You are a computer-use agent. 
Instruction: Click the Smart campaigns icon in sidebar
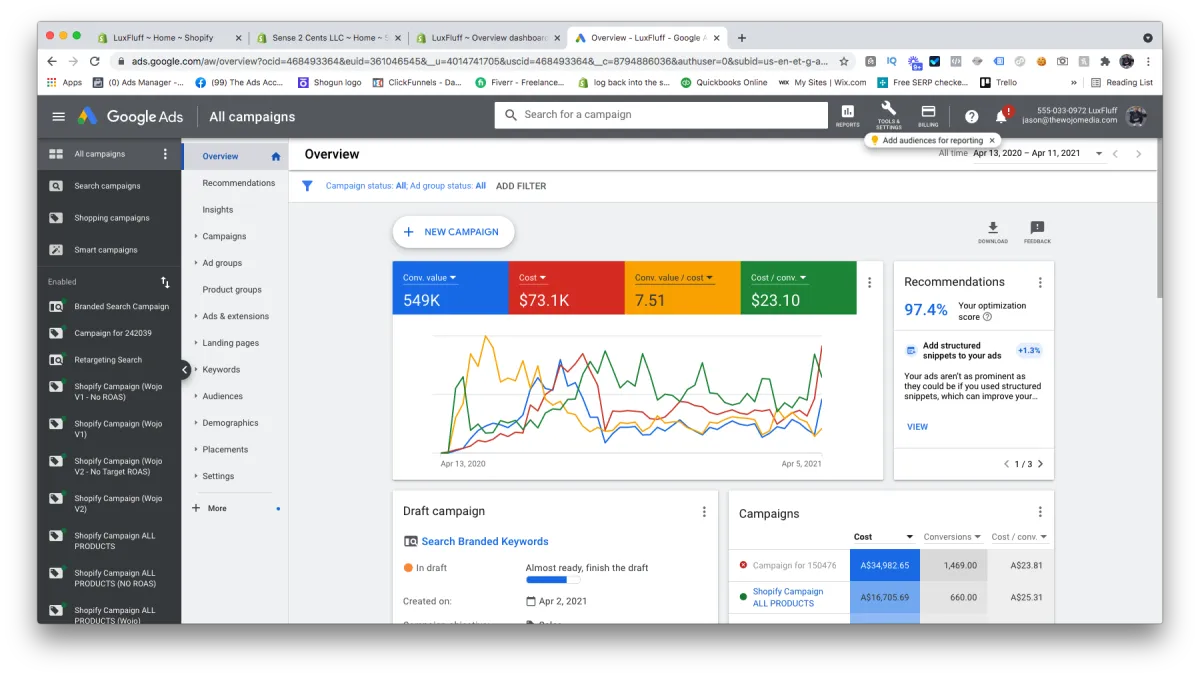click(x=57, y=250)
